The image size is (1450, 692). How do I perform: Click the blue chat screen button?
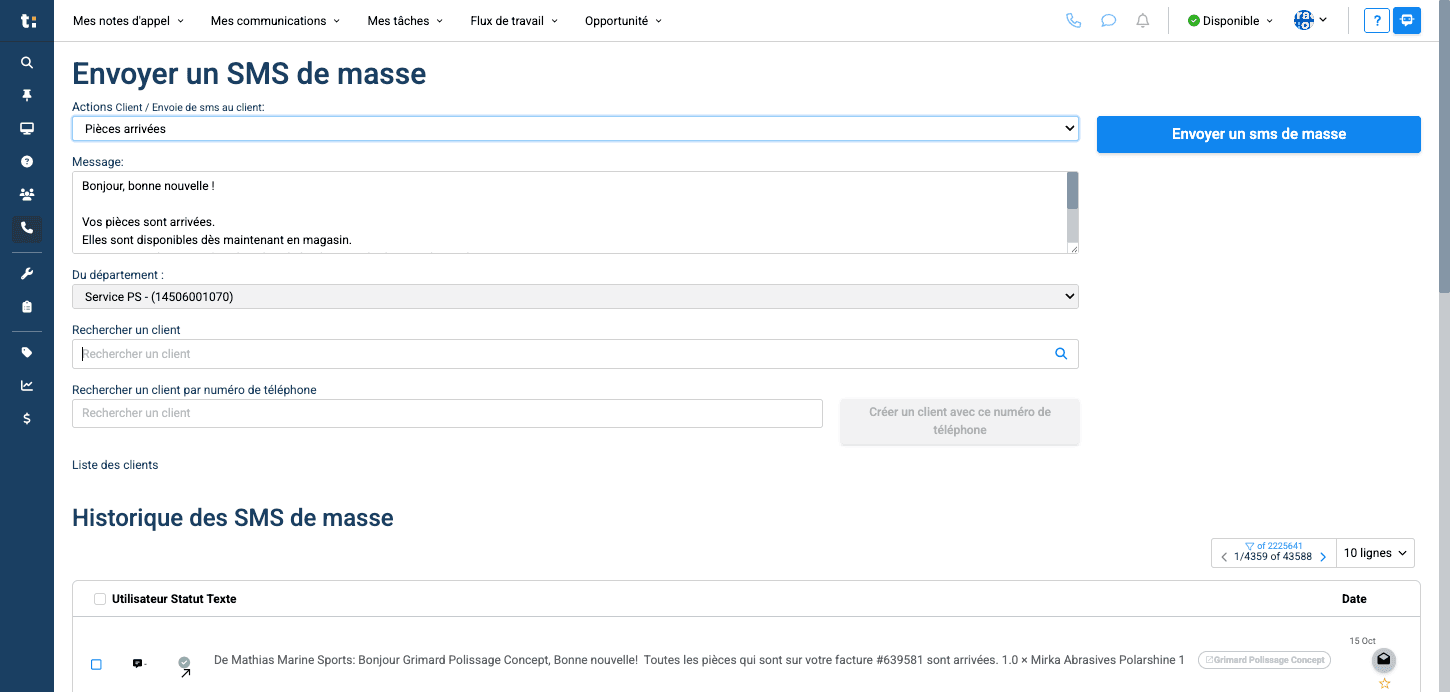pos(1407,20)
